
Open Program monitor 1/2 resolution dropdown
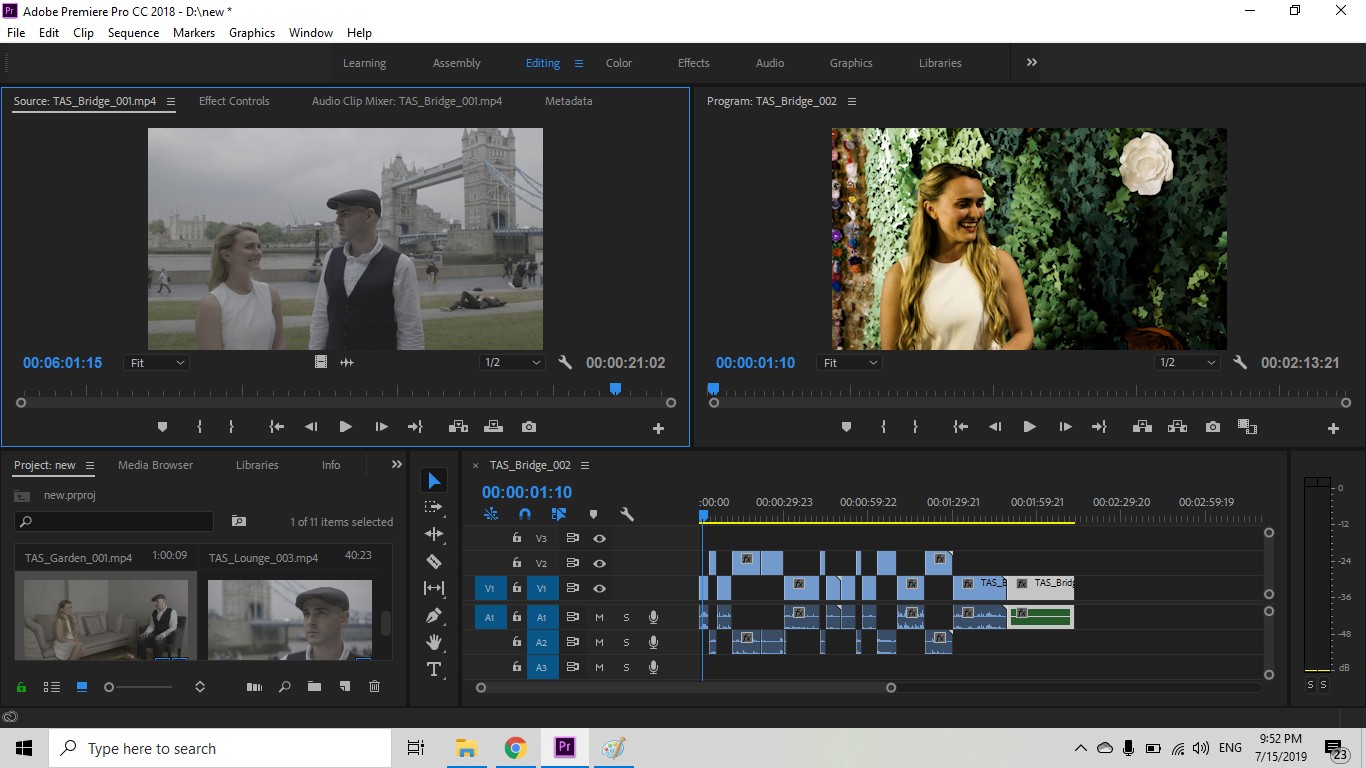pyautogui.click(x=1187, y=363)
